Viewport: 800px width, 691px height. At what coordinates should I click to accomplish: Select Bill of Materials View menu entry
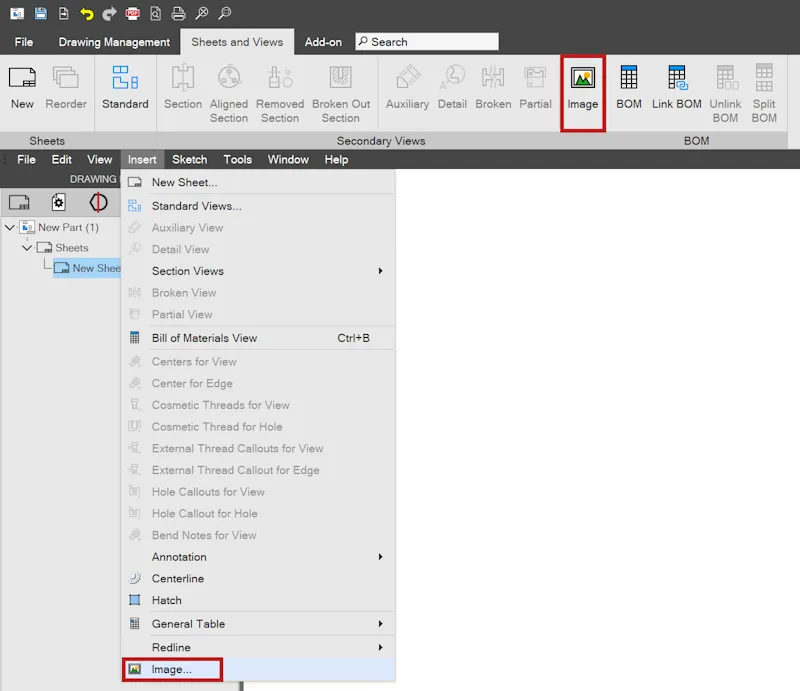point(258,338)
